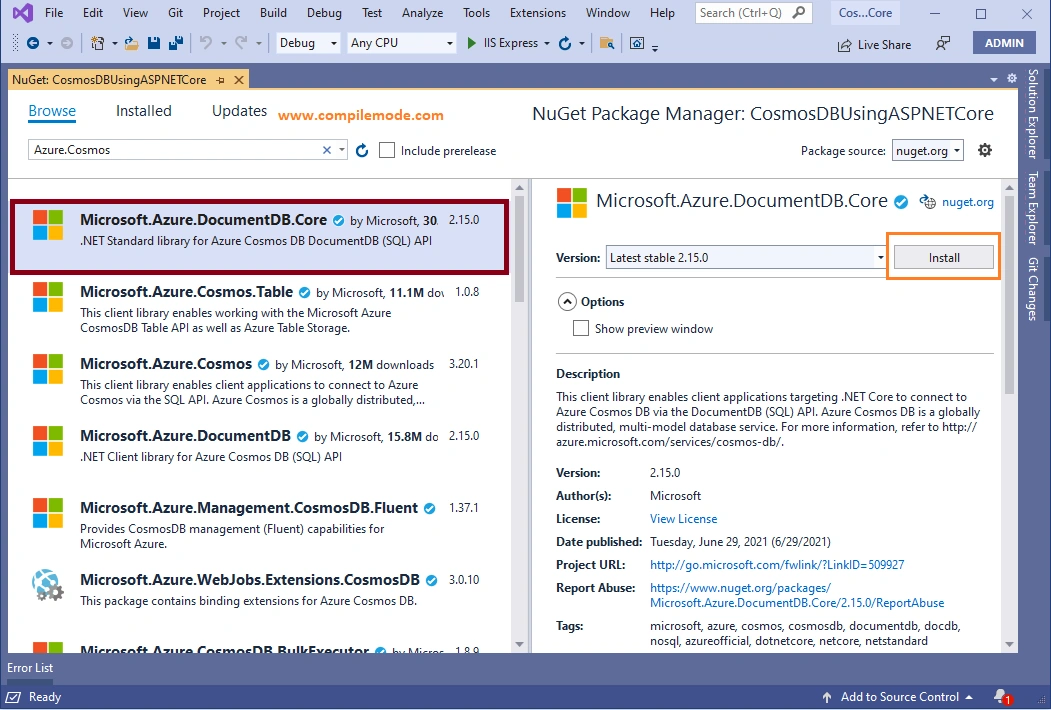Screen dimensions: 1051x710
Task: Open the Error List panel tab
Action: point(30,668)
